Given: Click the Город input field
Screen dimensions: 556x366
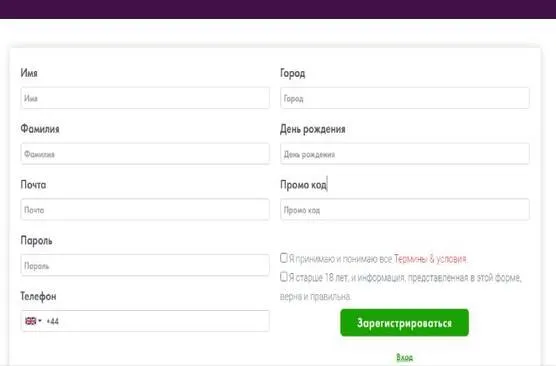Looking at the screenshot, I should coord(405,98).
